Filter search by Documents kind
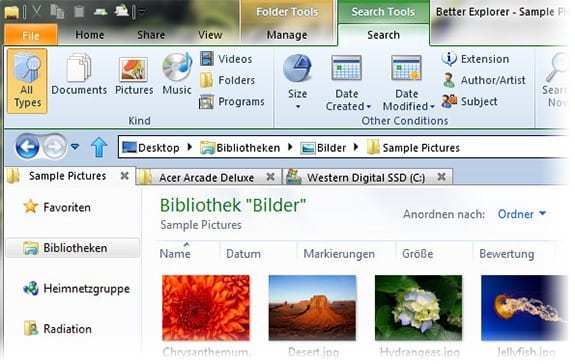 79,74
